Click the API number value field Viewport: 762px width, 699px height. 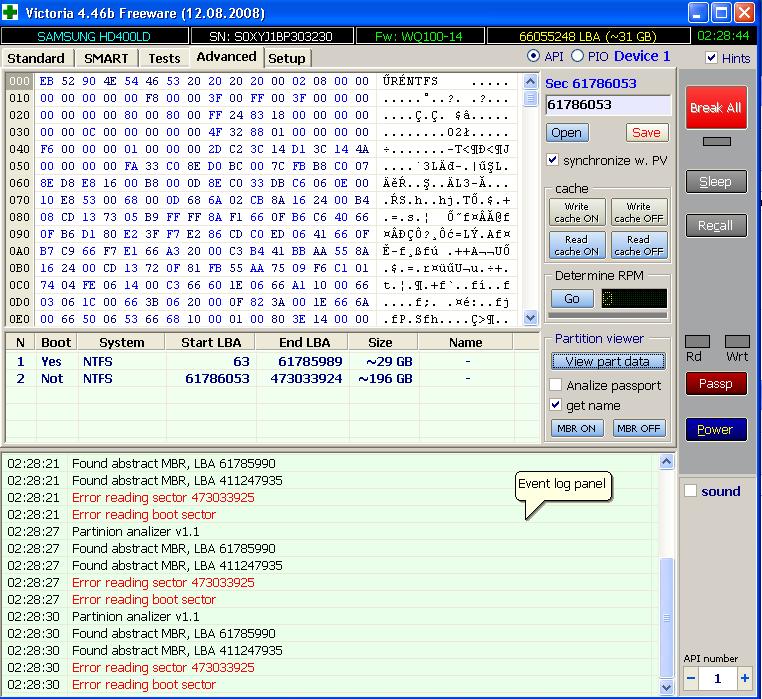point(718,678)
